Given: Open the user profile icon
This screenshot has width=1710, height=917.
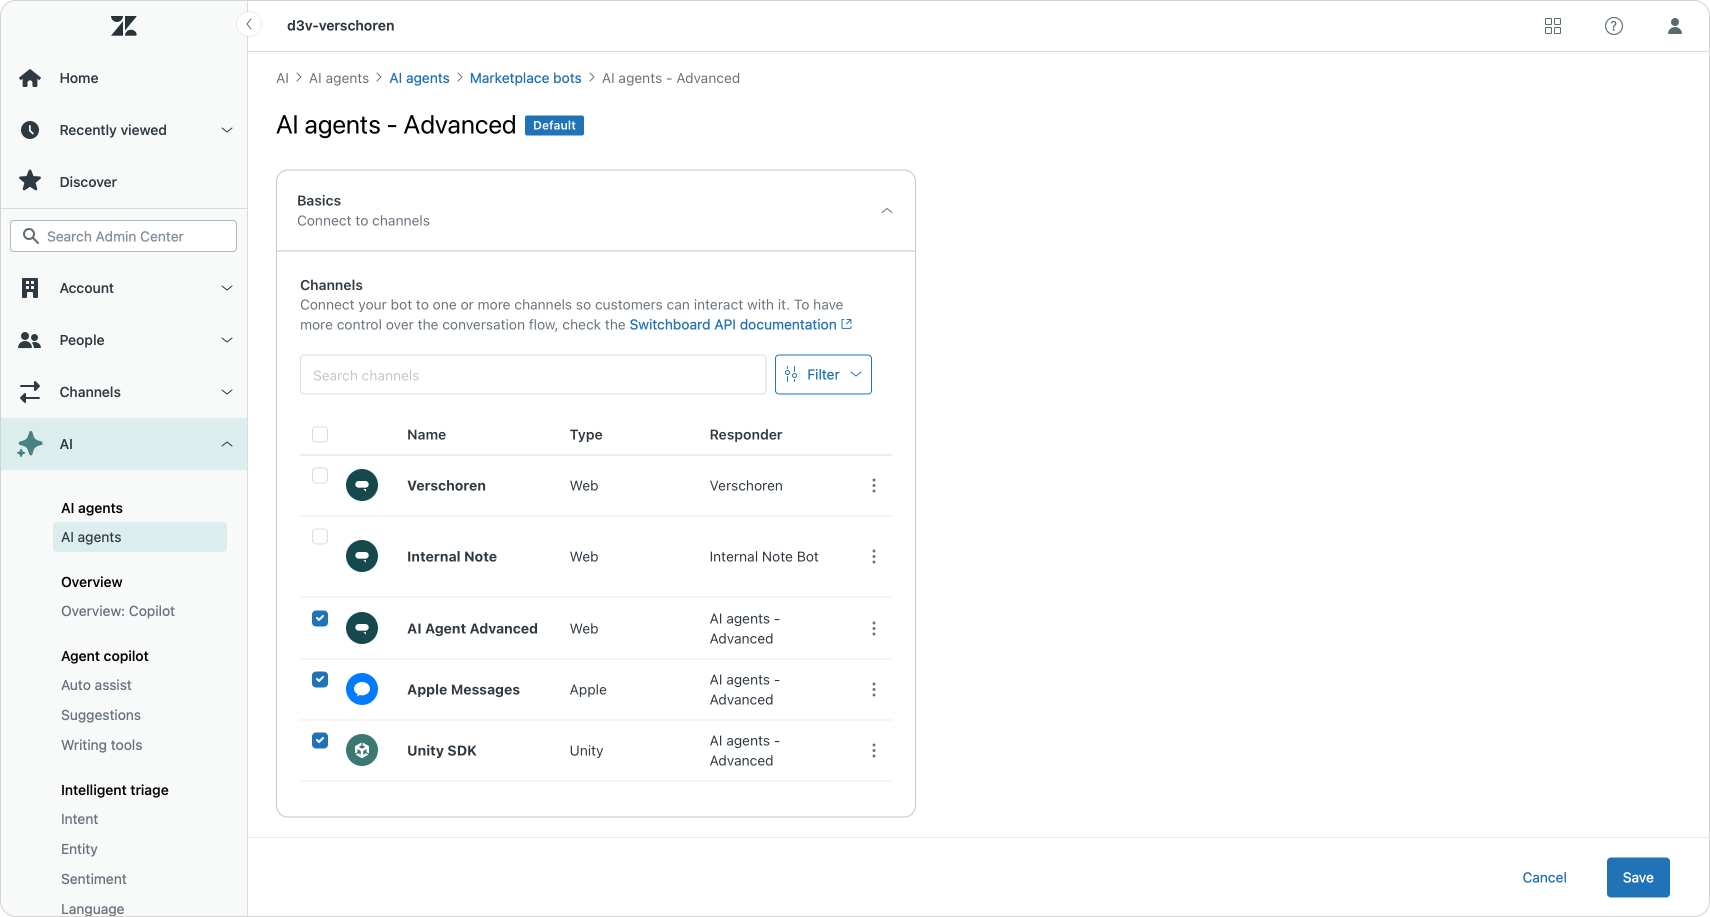Looking at the screenshot, I should [1675, 26].
